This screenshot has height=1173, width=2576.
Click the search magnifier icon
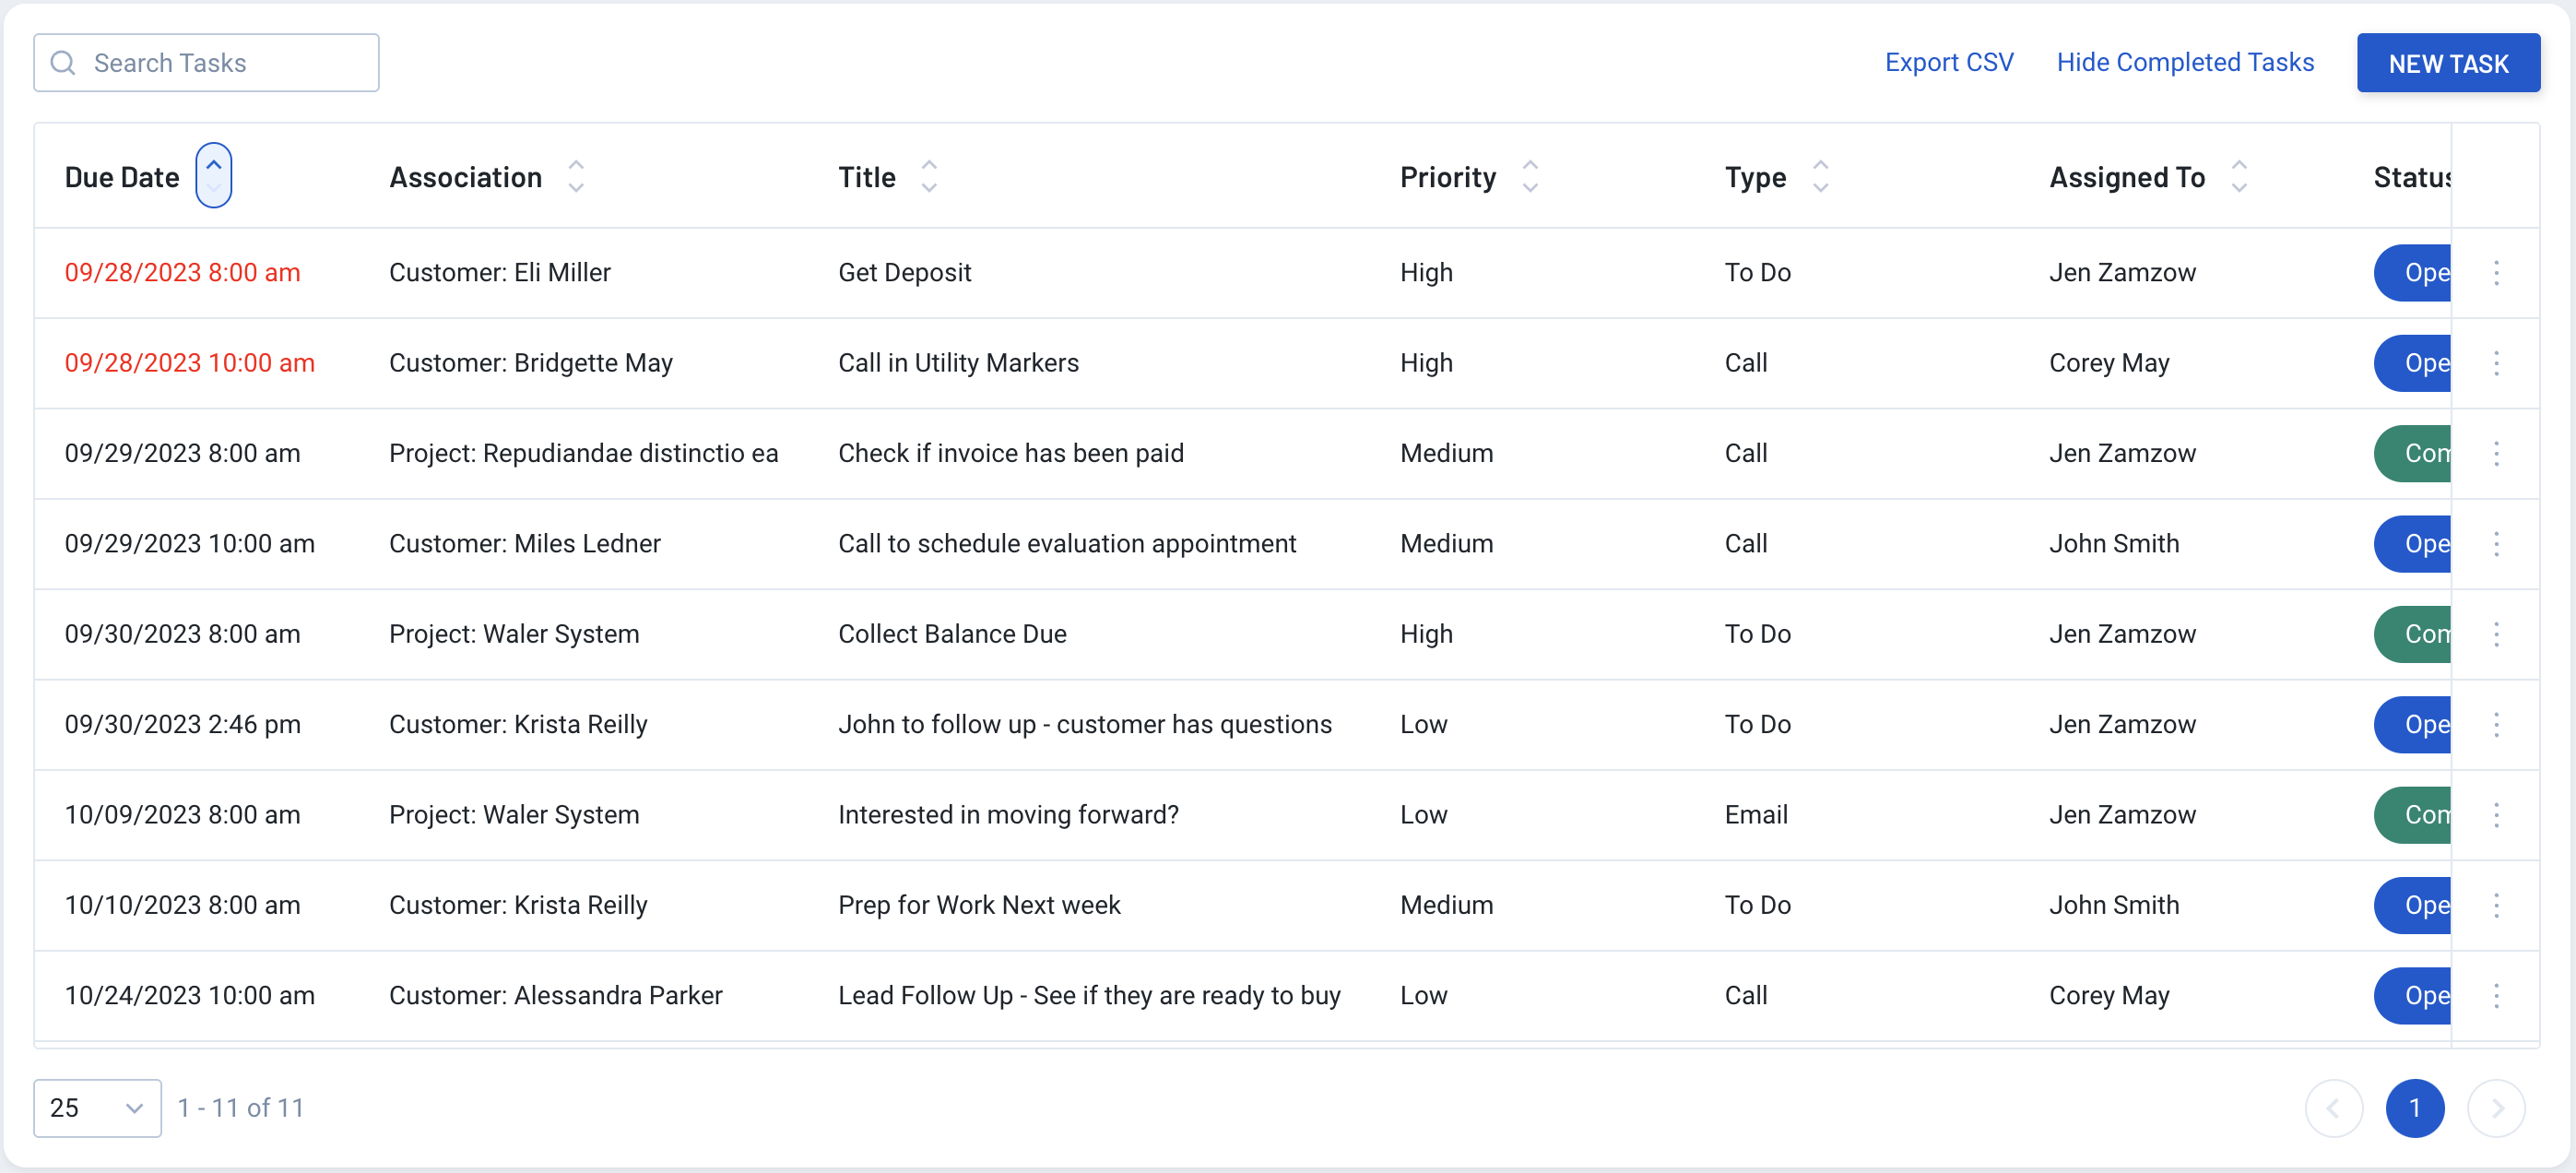(63, 63)
